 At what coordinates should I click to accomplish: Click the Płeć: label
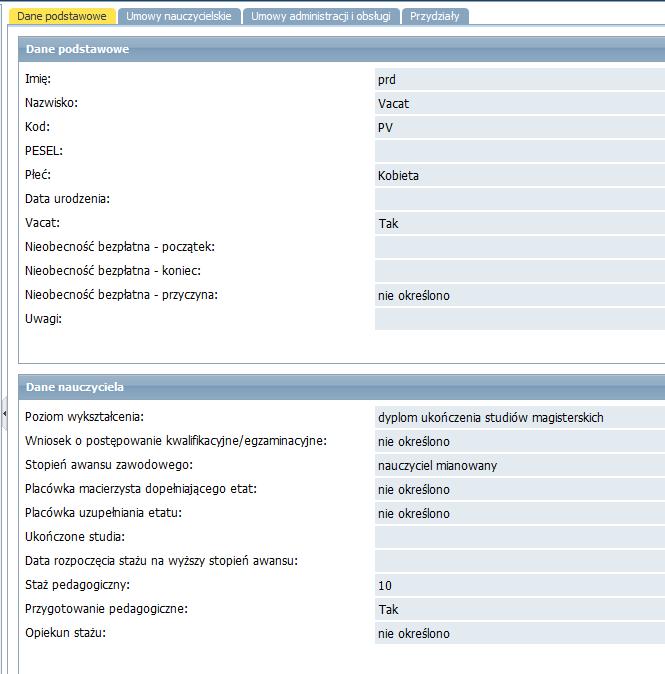(x=38, y=175)
